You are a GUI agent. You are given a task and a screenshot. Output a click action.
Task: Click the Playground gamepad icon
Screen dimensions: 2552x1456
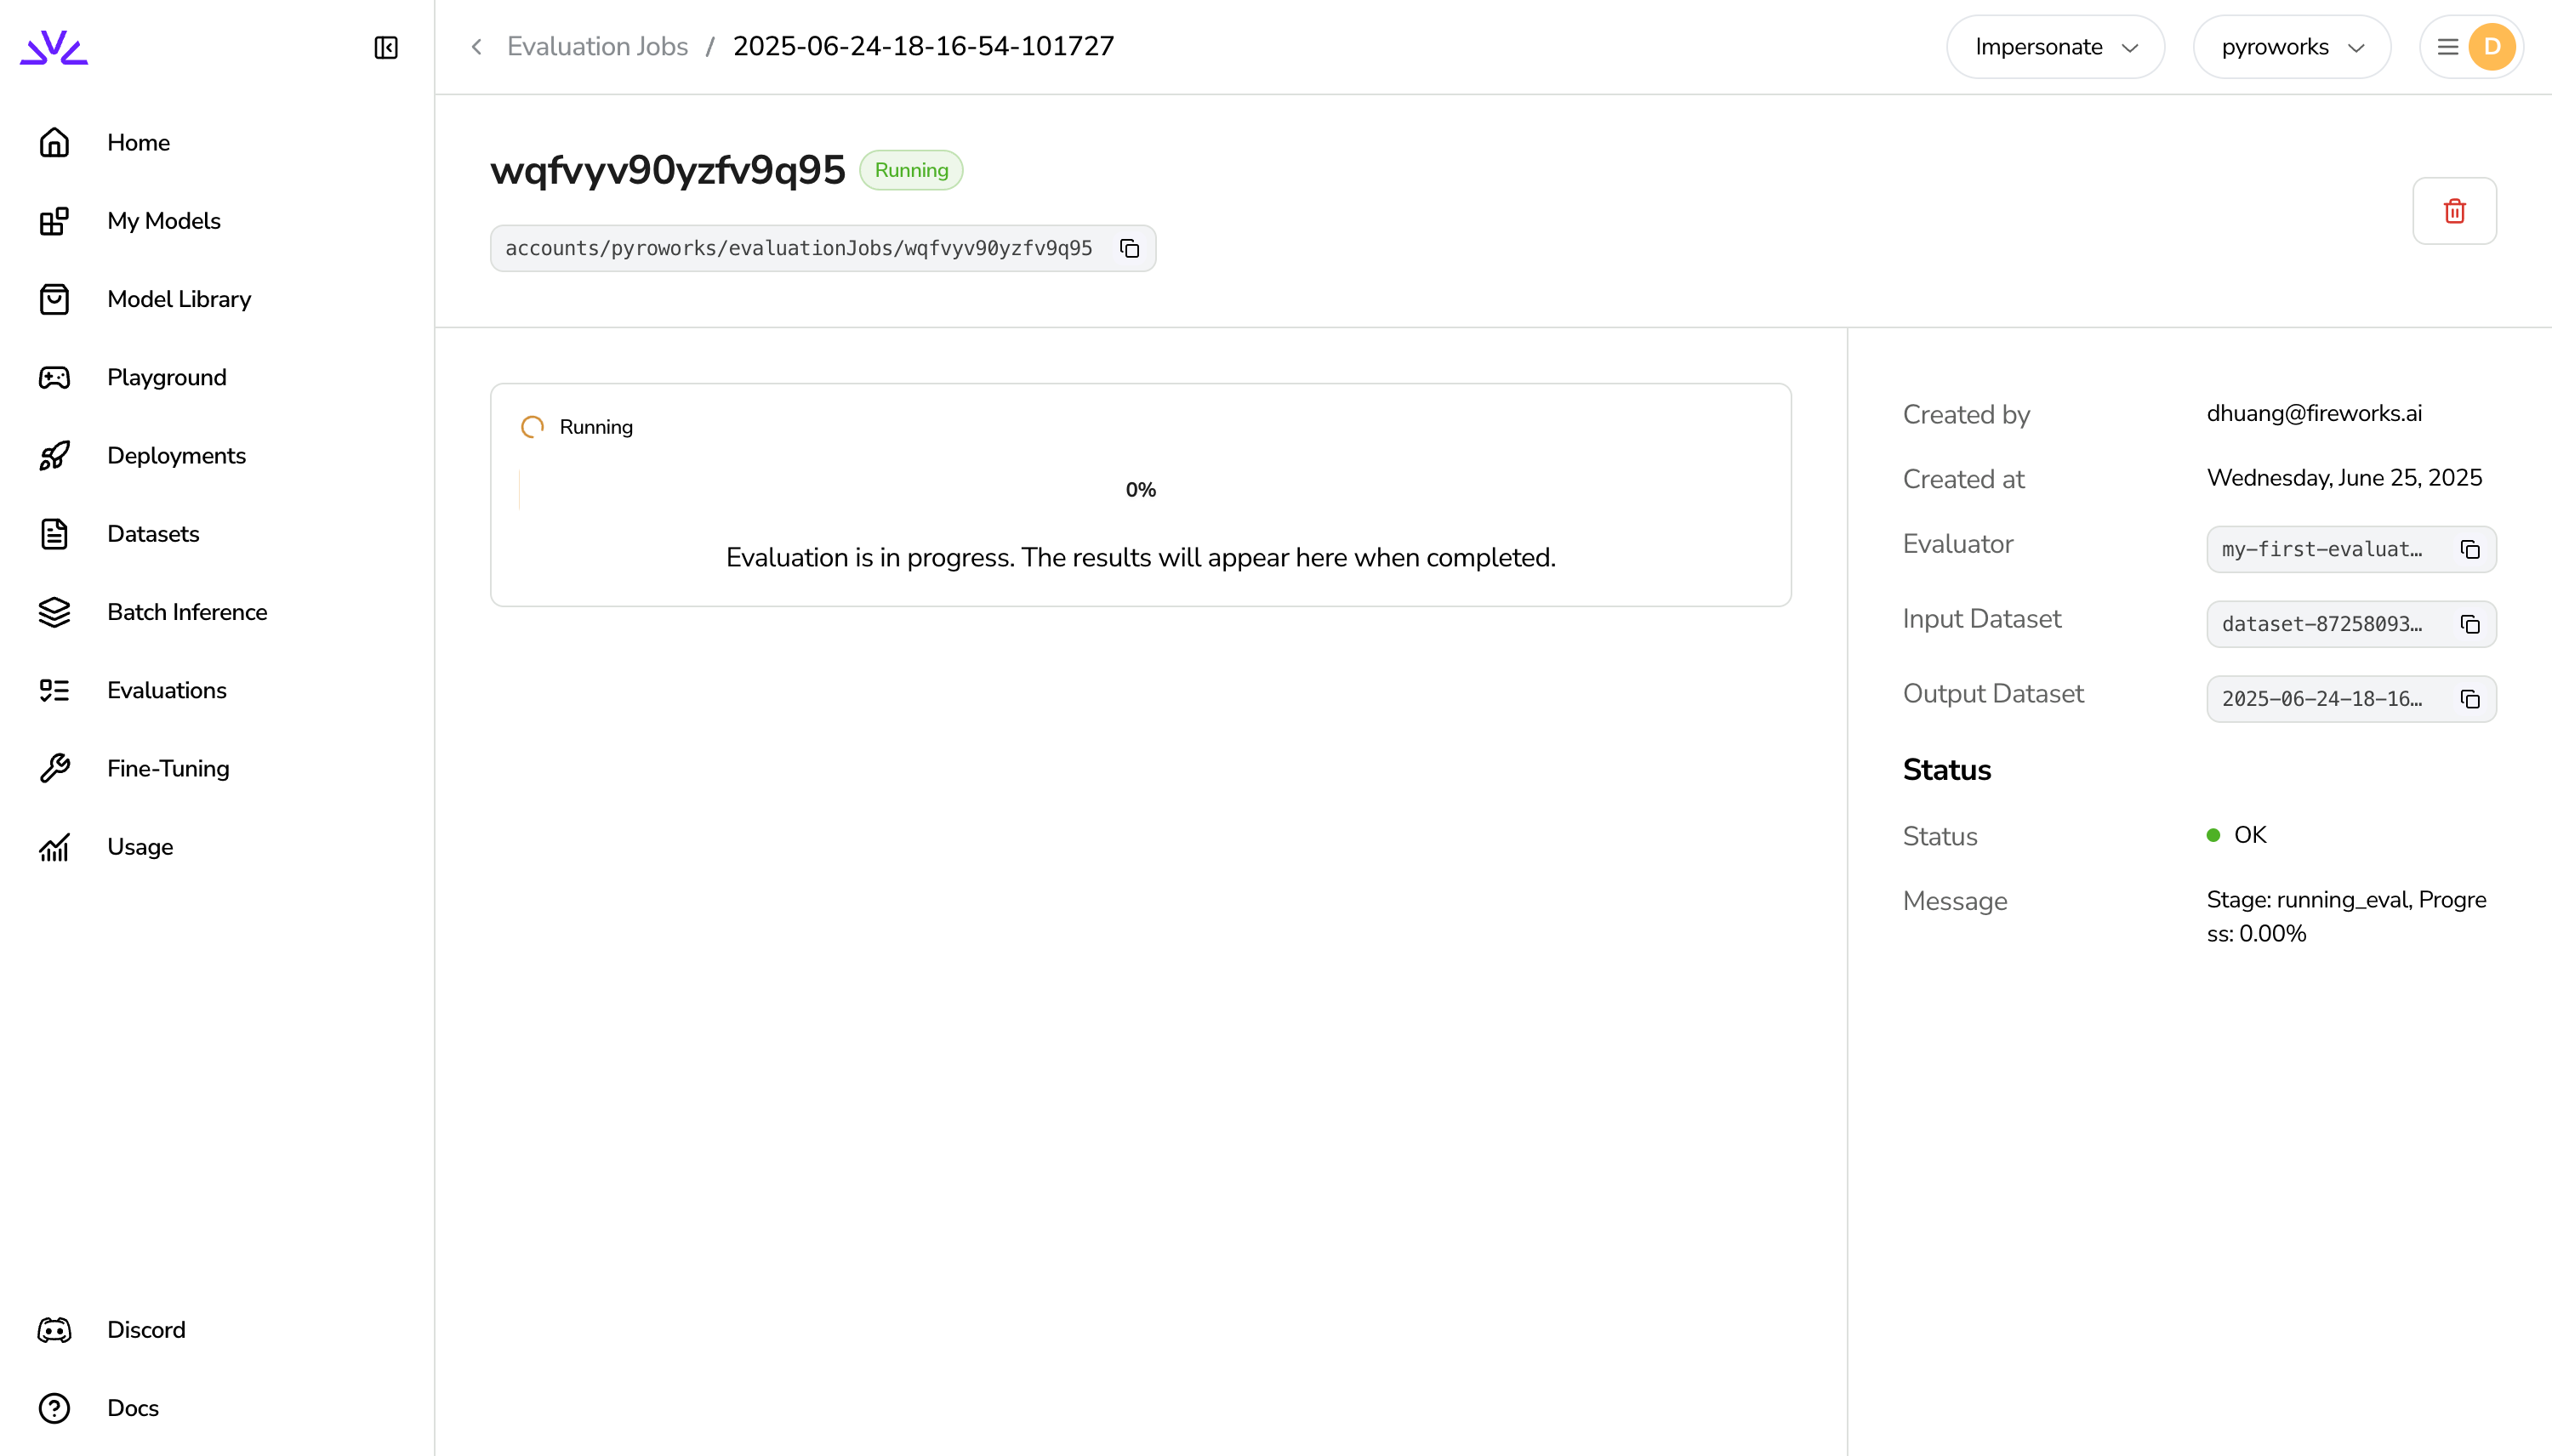[x=54, y=377]
